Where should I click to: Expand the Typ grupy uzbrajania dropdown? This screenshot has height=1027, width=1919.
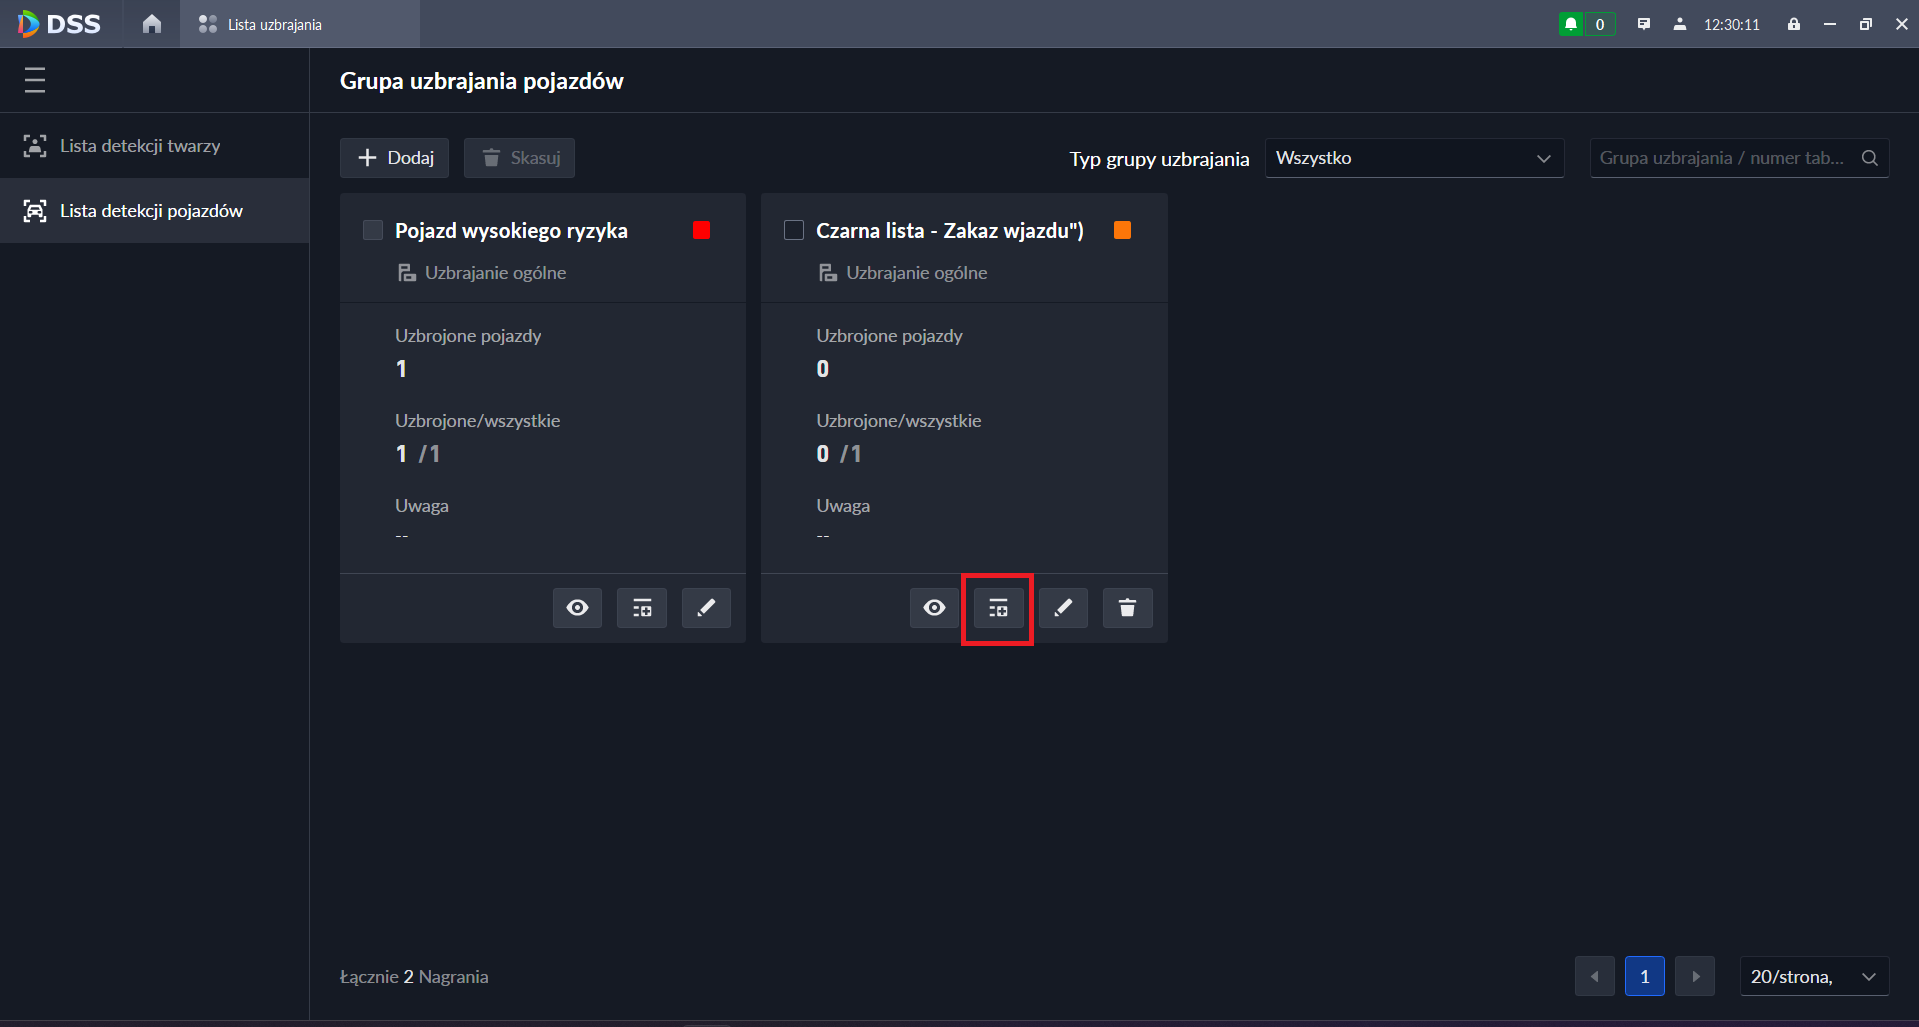coord(1414,158)
